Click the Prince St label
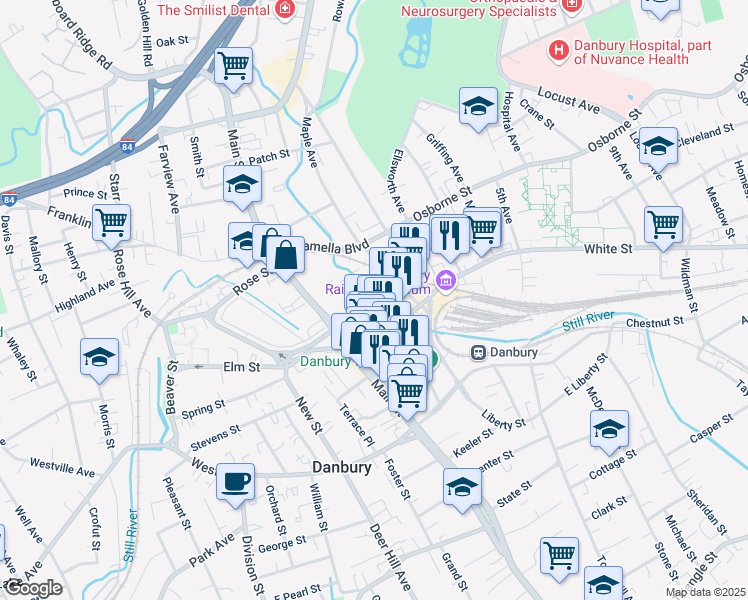The image size is (748, 600). 85,193
